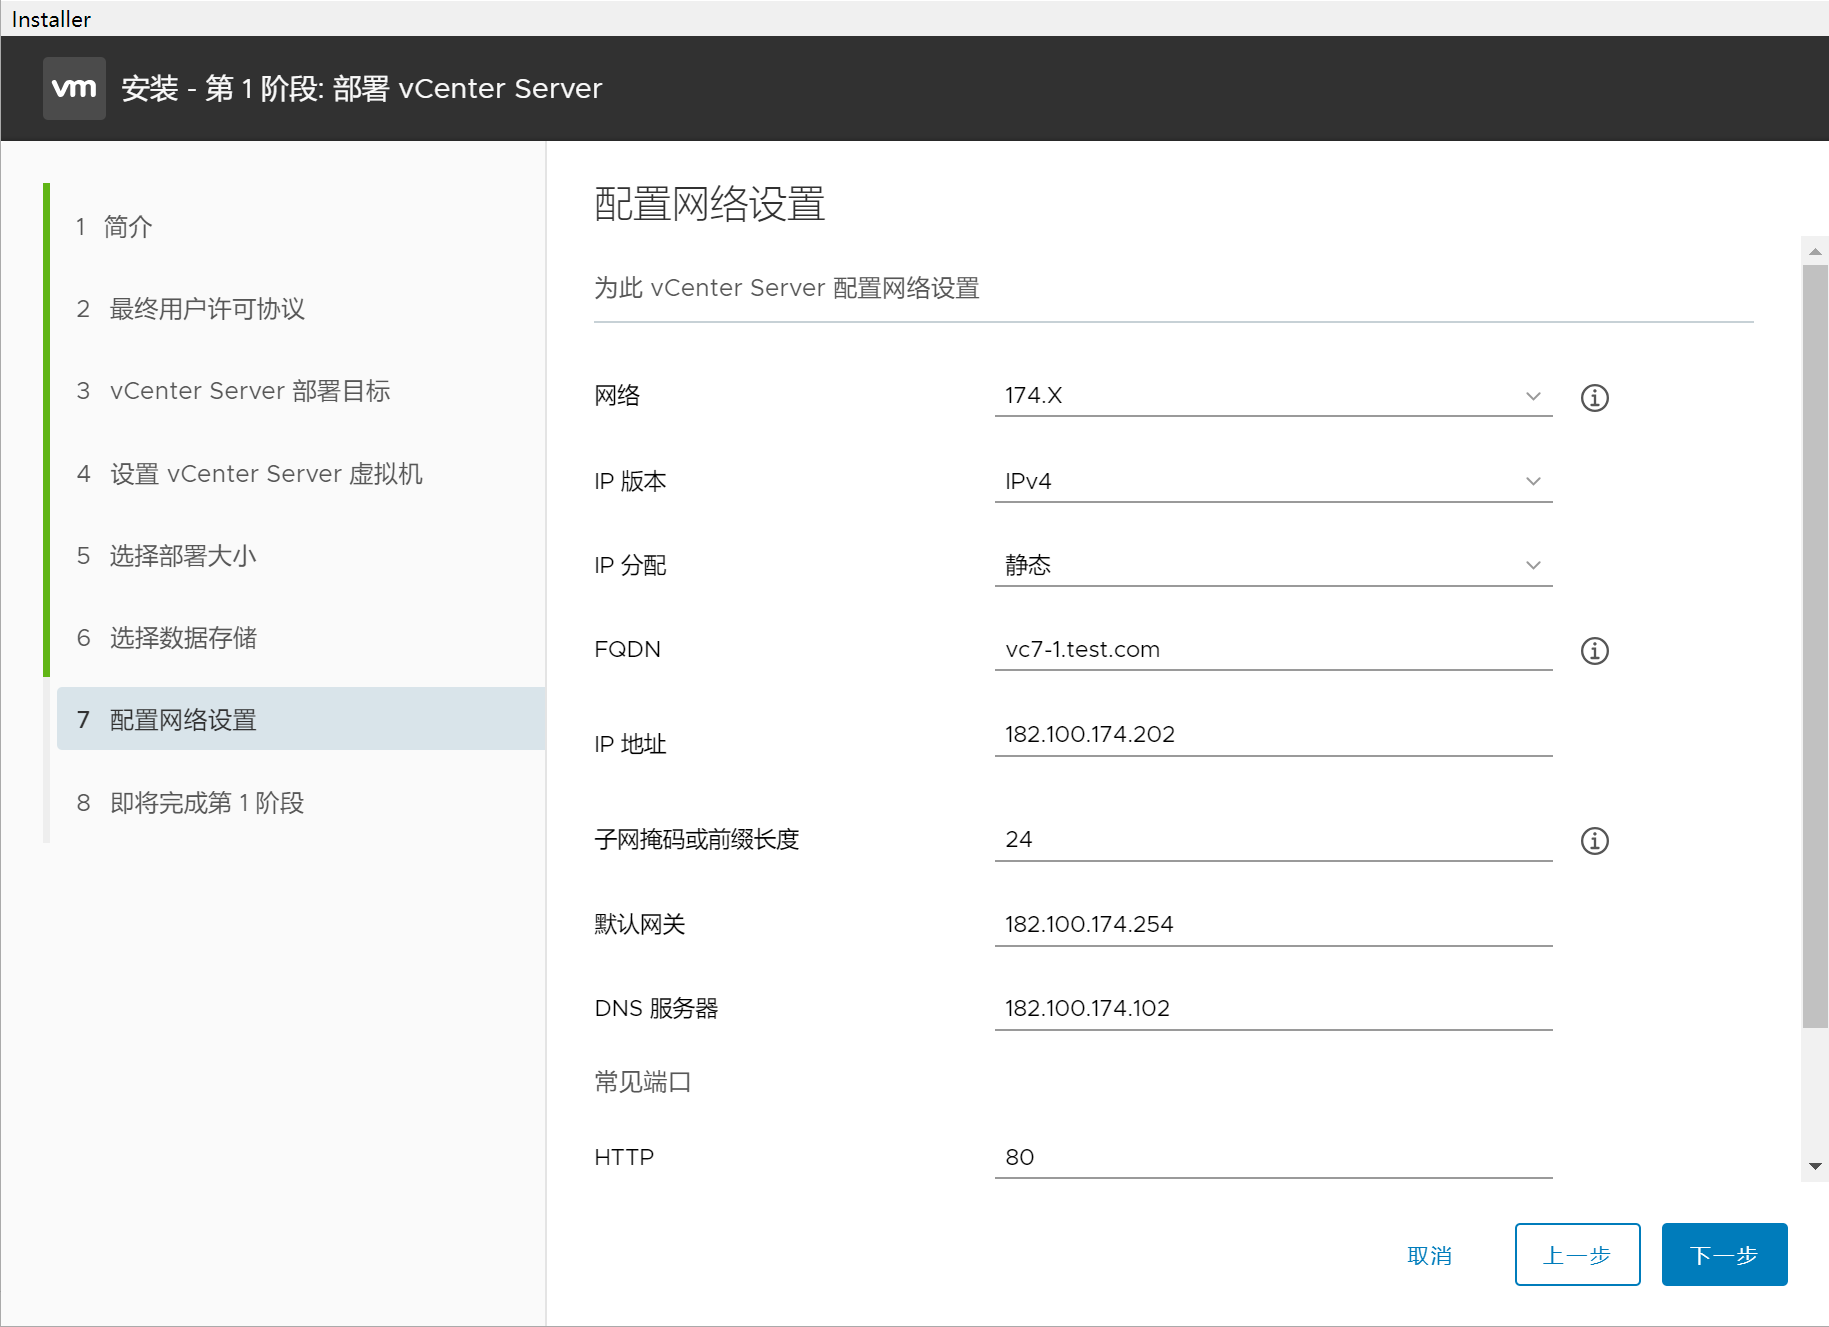Click the IP 地址 input field
The image size is (1829, 1327).
pyautogui.click(x=1272, y=735)
